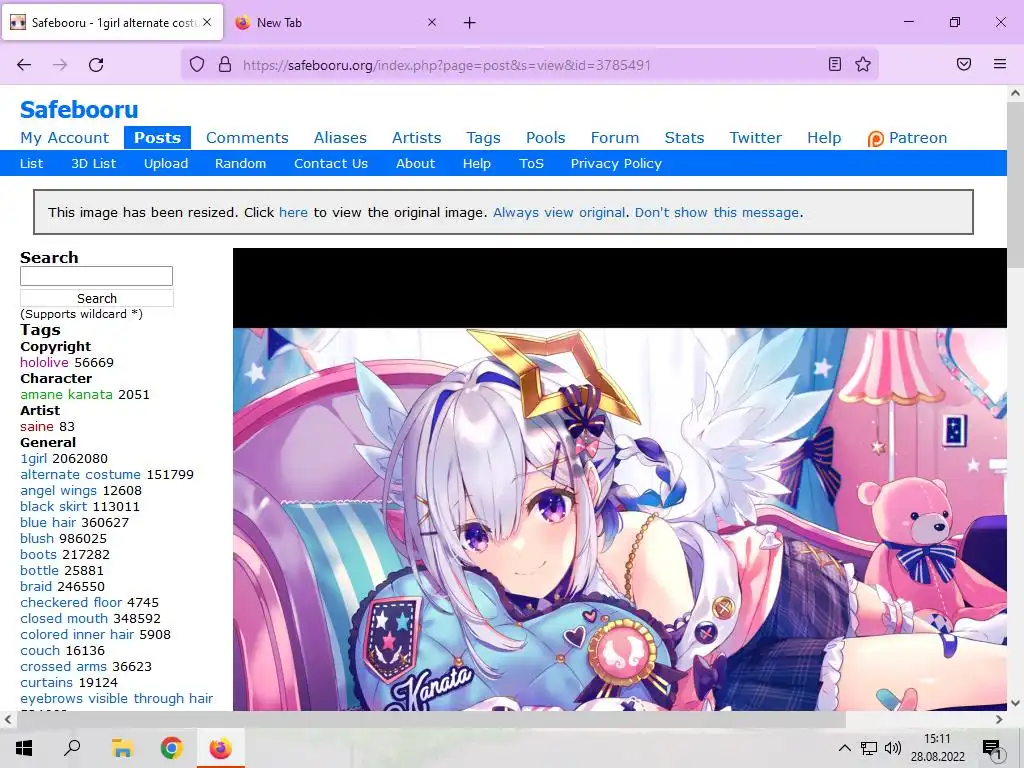This screenshot has width=1024, height=768.
Task: Open a new tab with plus icon
Action: pos(470,23)
